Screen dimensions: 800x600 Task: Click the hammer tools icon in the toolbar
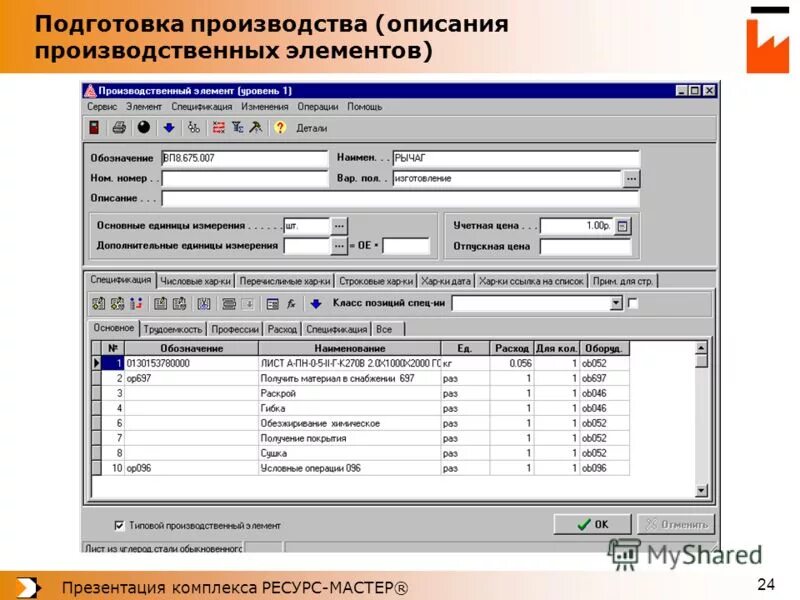(x=257, y=127)
